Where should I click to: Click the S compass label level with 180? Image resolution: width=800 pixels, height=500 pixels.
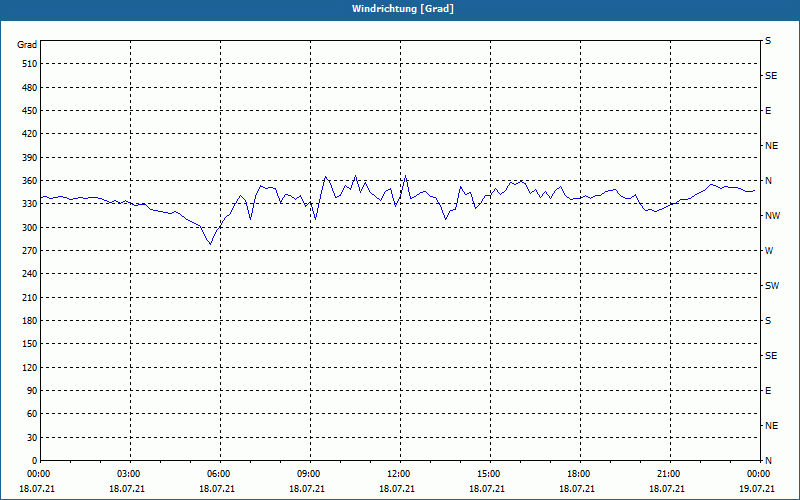point(768,321)
